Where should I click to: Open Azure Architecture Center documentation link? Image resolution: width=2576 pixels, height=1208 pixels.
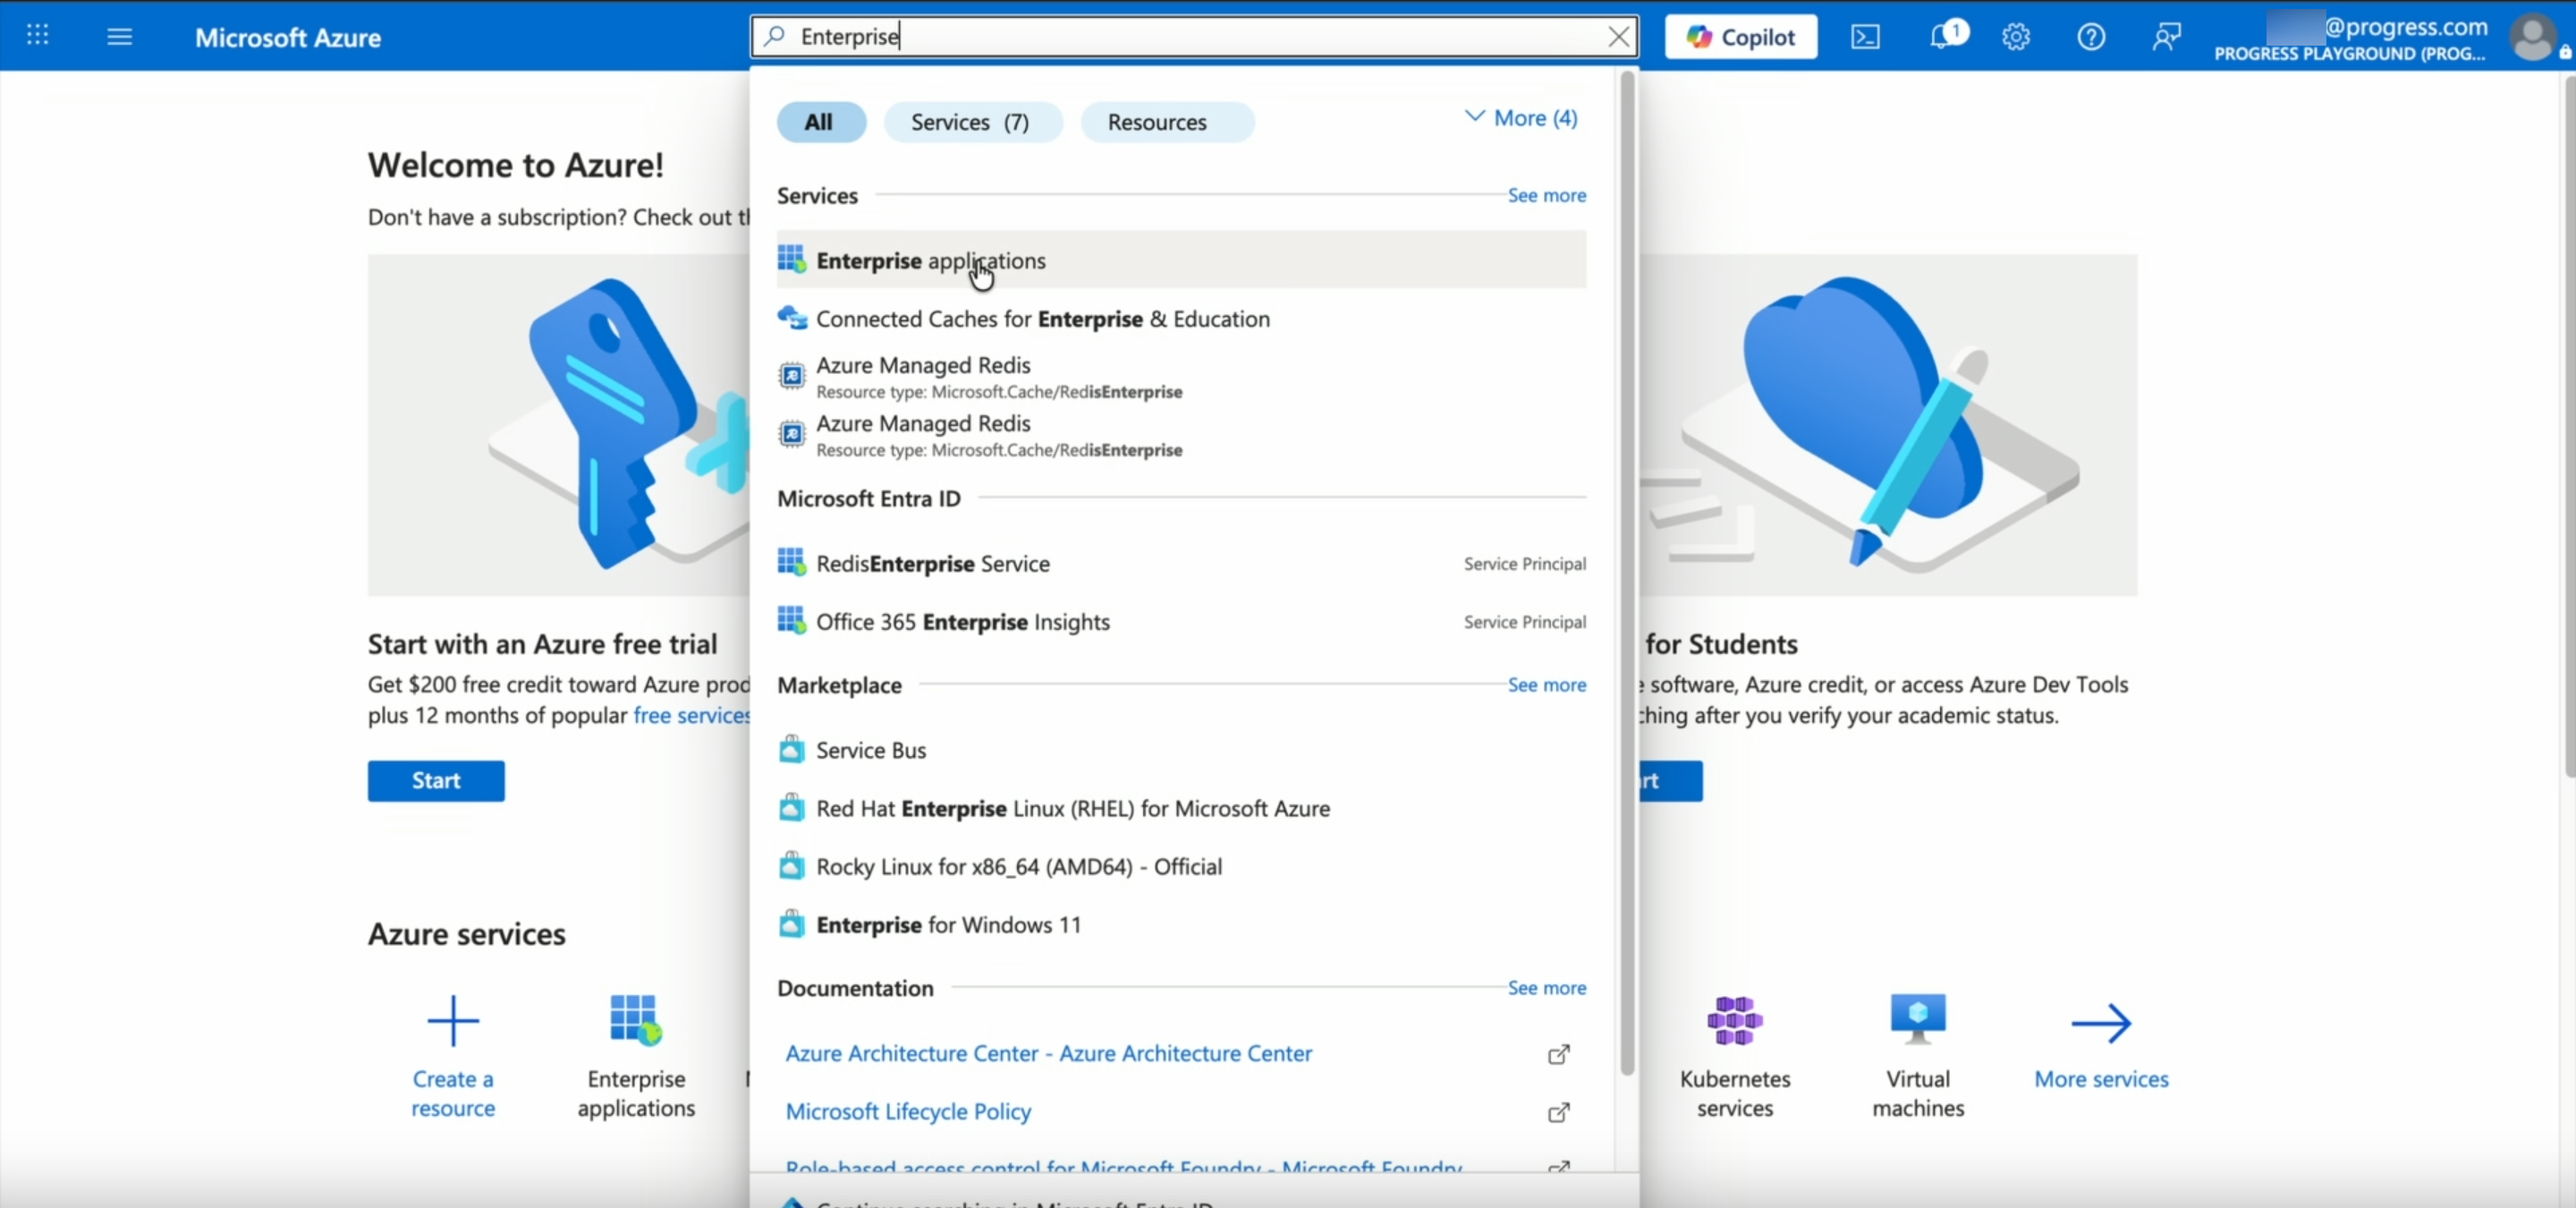(x=1048, y=1053)
